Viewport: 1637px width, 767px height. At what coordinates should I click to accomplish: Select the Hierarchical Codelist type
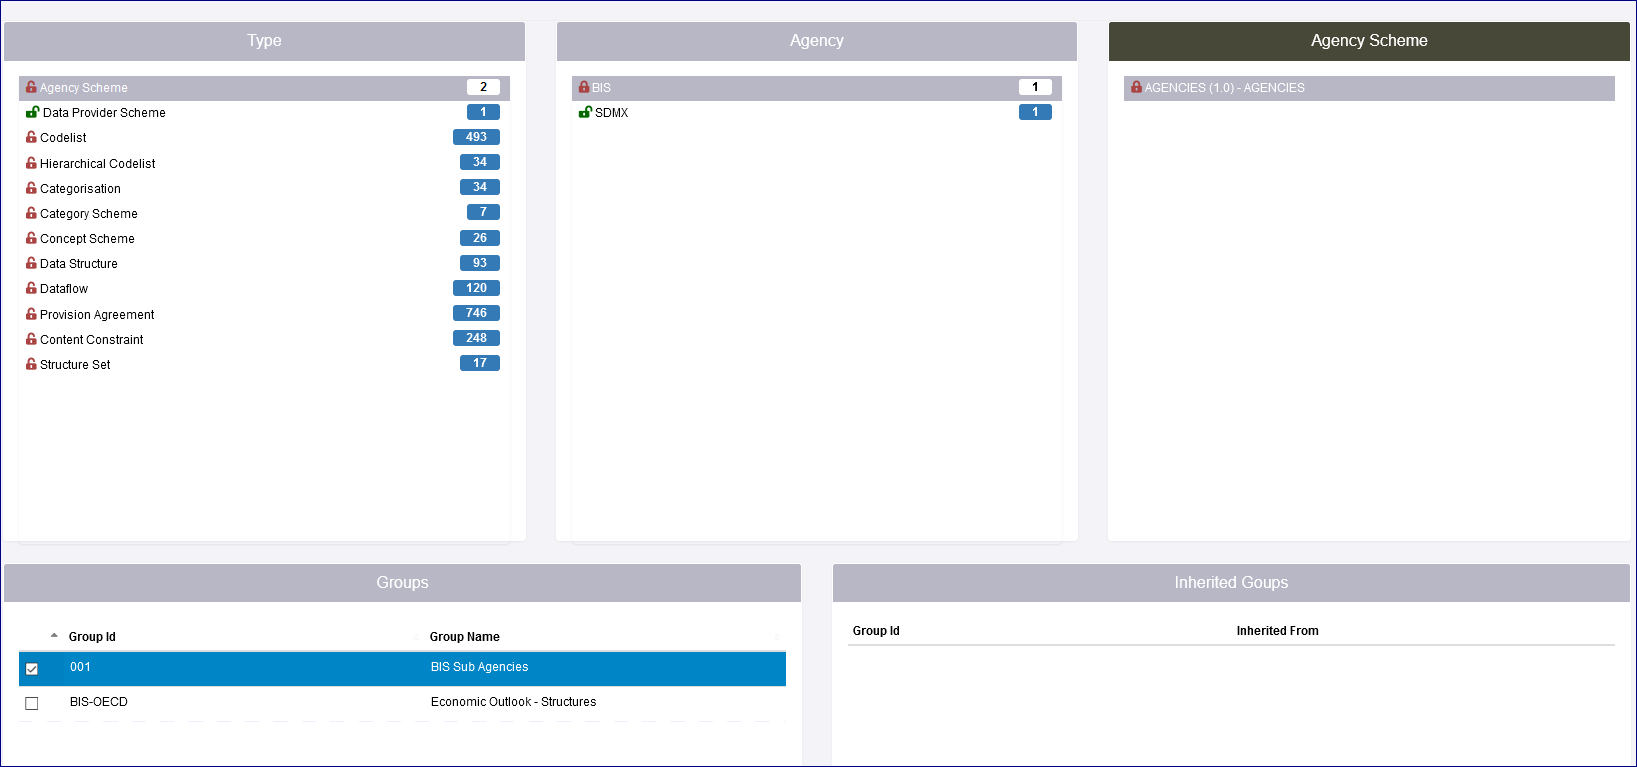pos(97,163)
